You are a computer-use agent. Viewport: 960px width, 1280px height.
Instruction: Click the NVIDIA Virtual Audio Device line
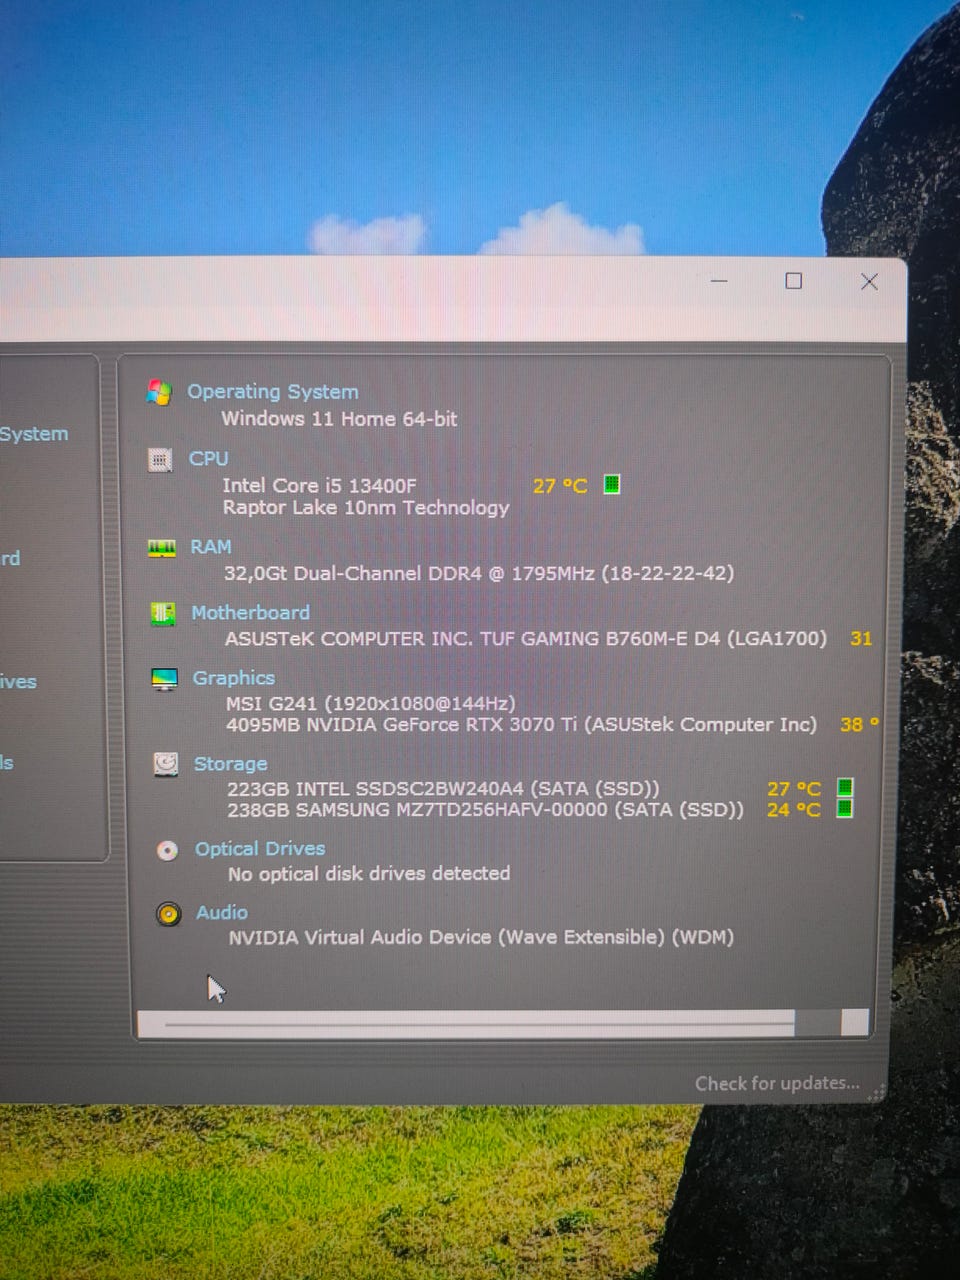[481, 937]
